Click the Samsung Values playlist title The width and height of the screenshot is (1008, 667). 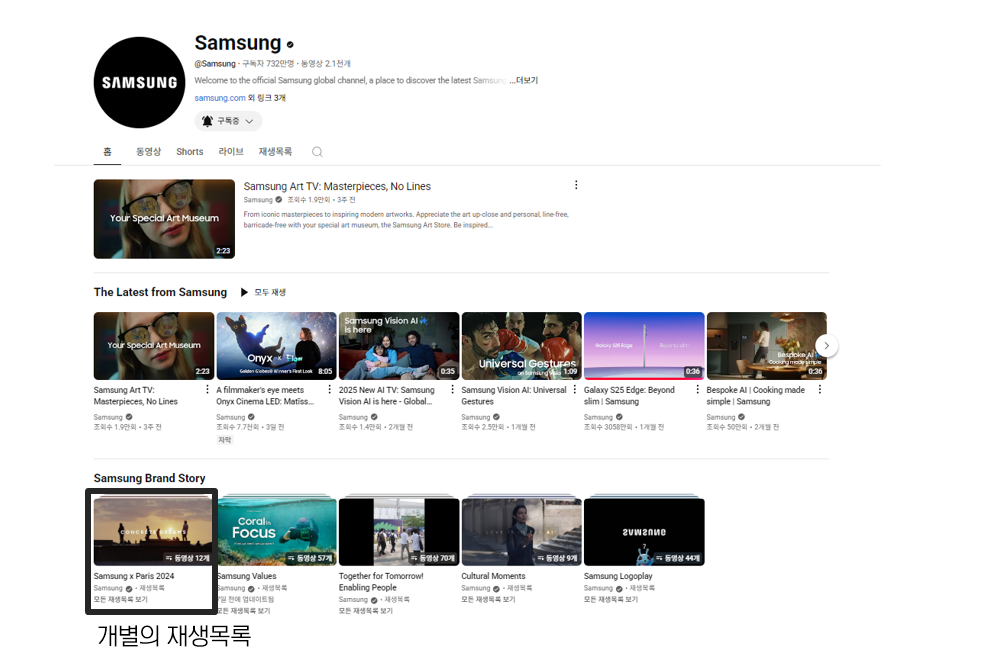248,576
